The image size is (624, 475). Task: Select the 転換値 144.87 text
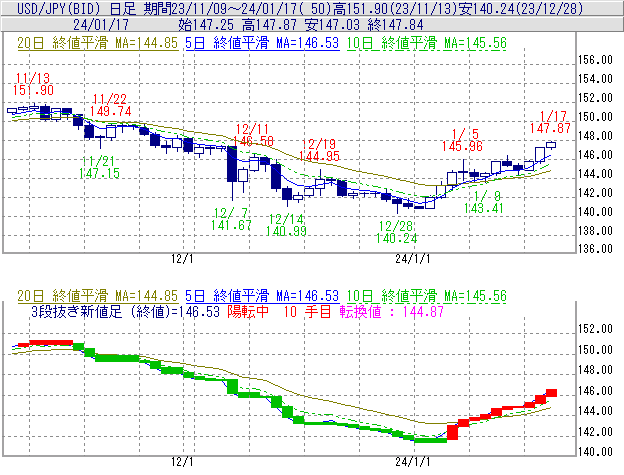tap(392, 311)
